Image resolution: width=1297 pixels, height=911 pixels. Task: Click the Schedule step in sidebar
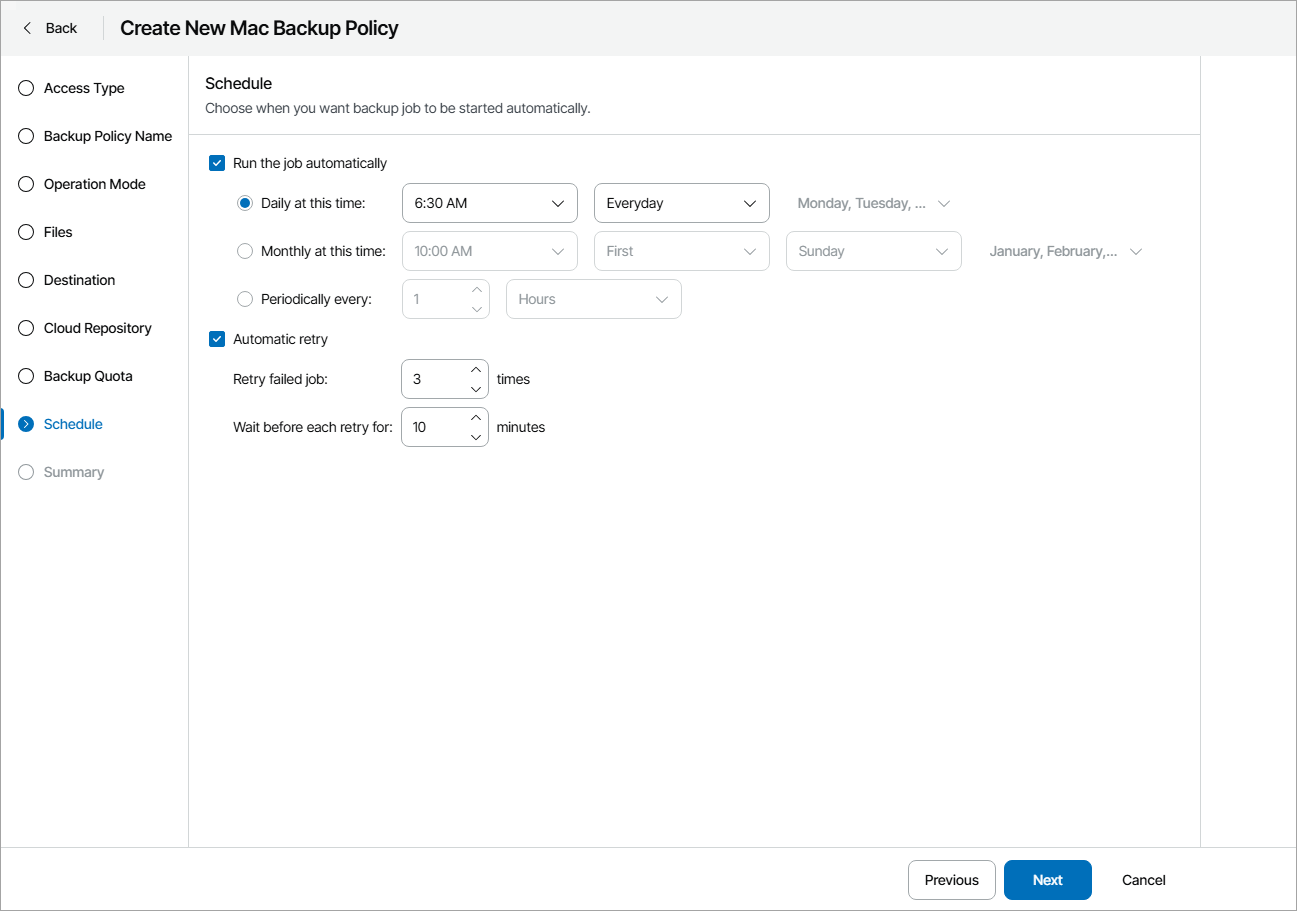point(74,424)
